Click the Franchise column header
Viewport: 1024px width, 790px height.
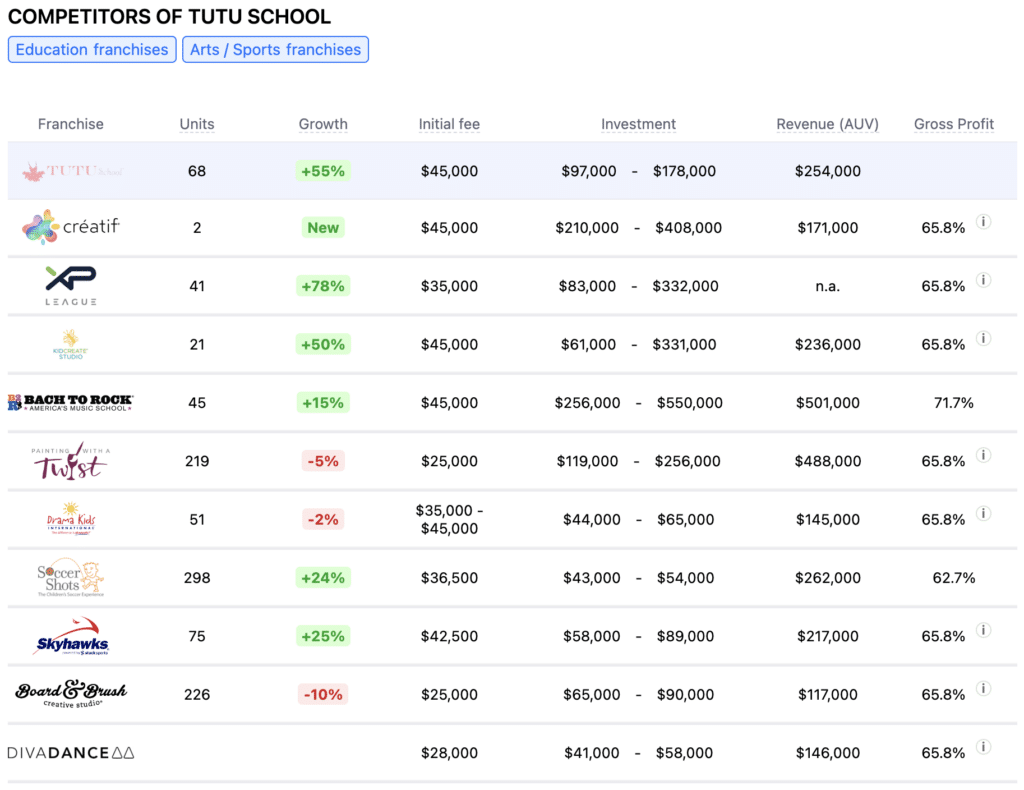tap(71, 124)
